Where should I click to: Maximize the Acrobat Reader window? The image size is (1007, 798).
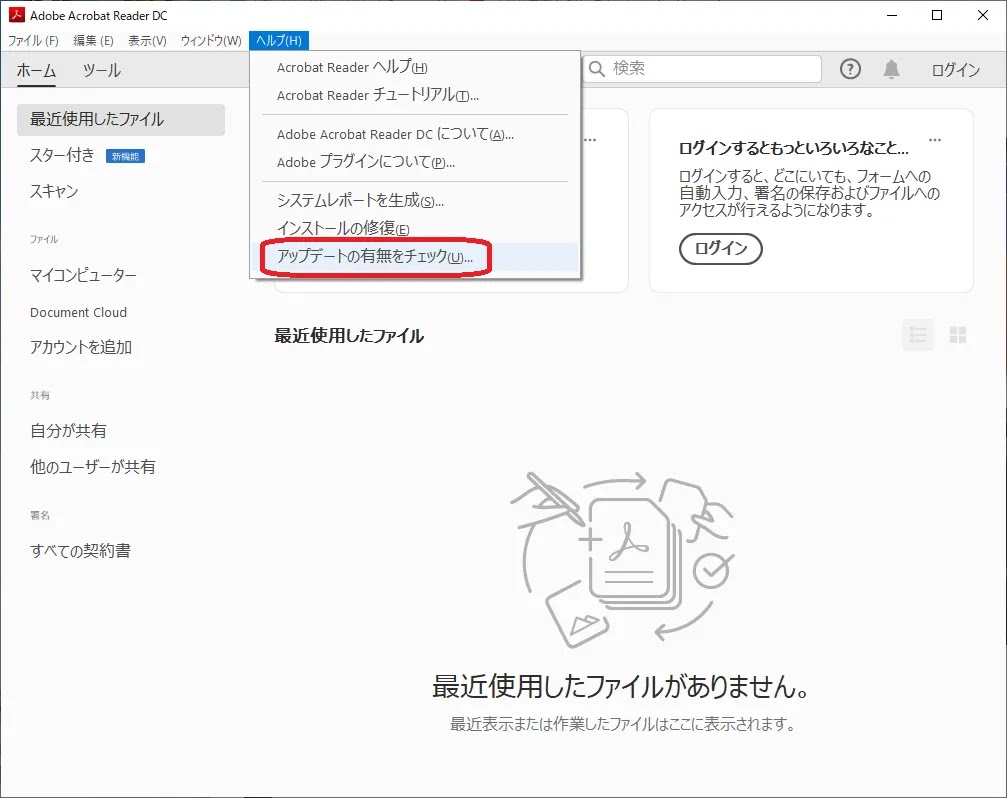[937, 15]
